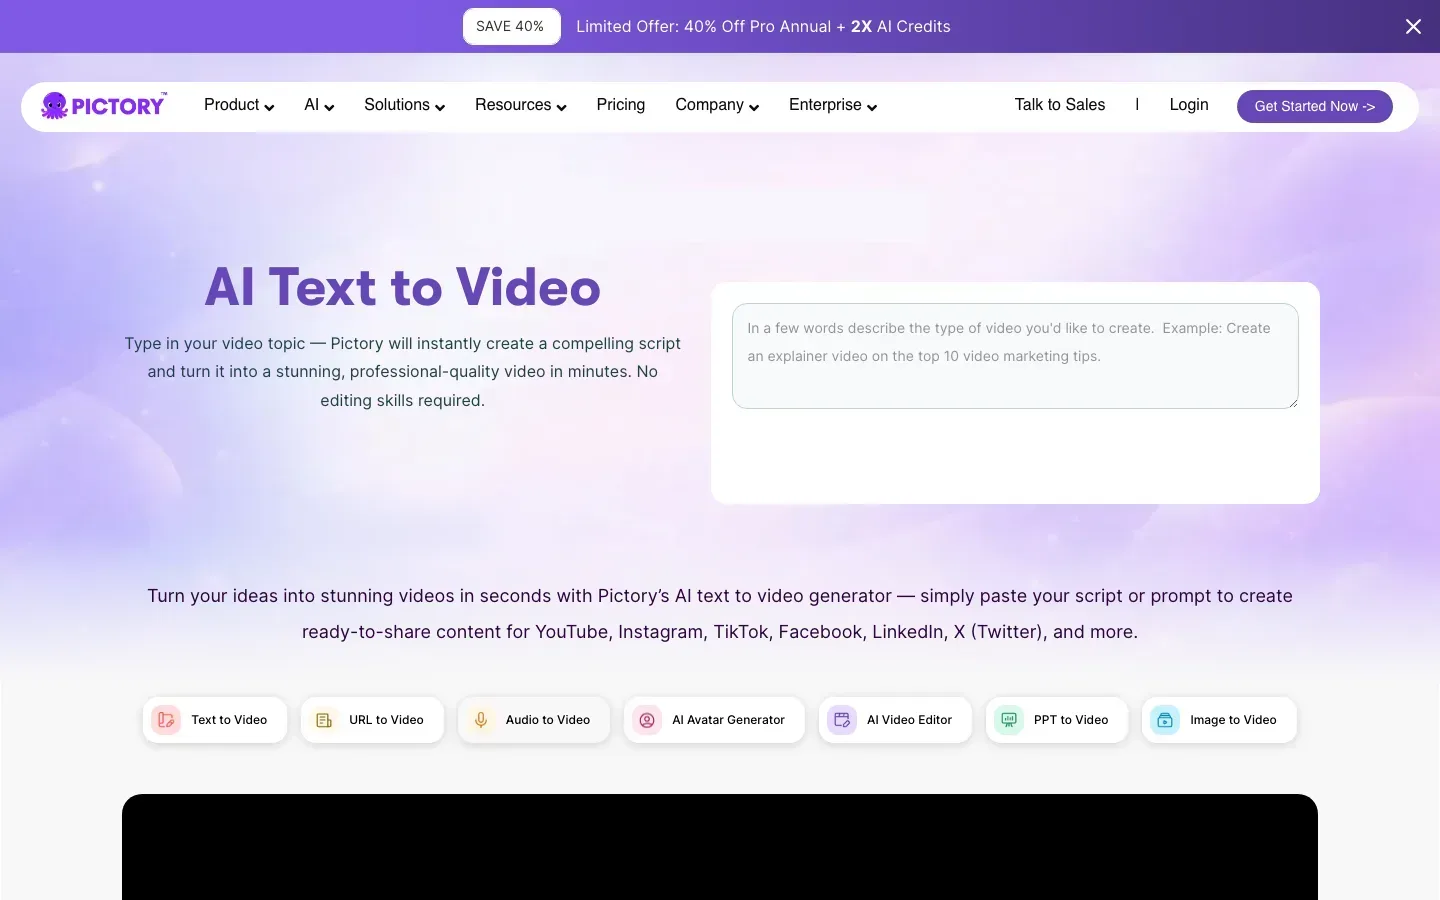Click the Audio to Video microphone icon
Image resolution: width=1440 pixels, height=900 pixels.
point(481,720)
